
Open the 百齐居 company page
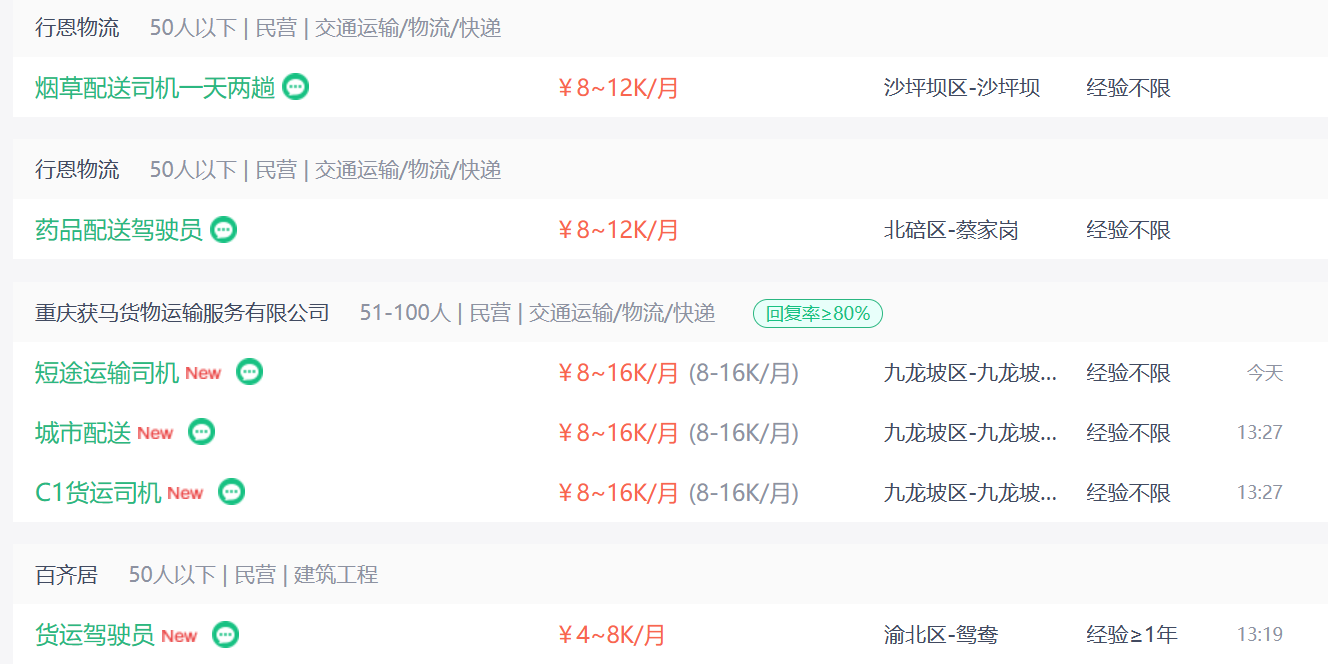66,575
